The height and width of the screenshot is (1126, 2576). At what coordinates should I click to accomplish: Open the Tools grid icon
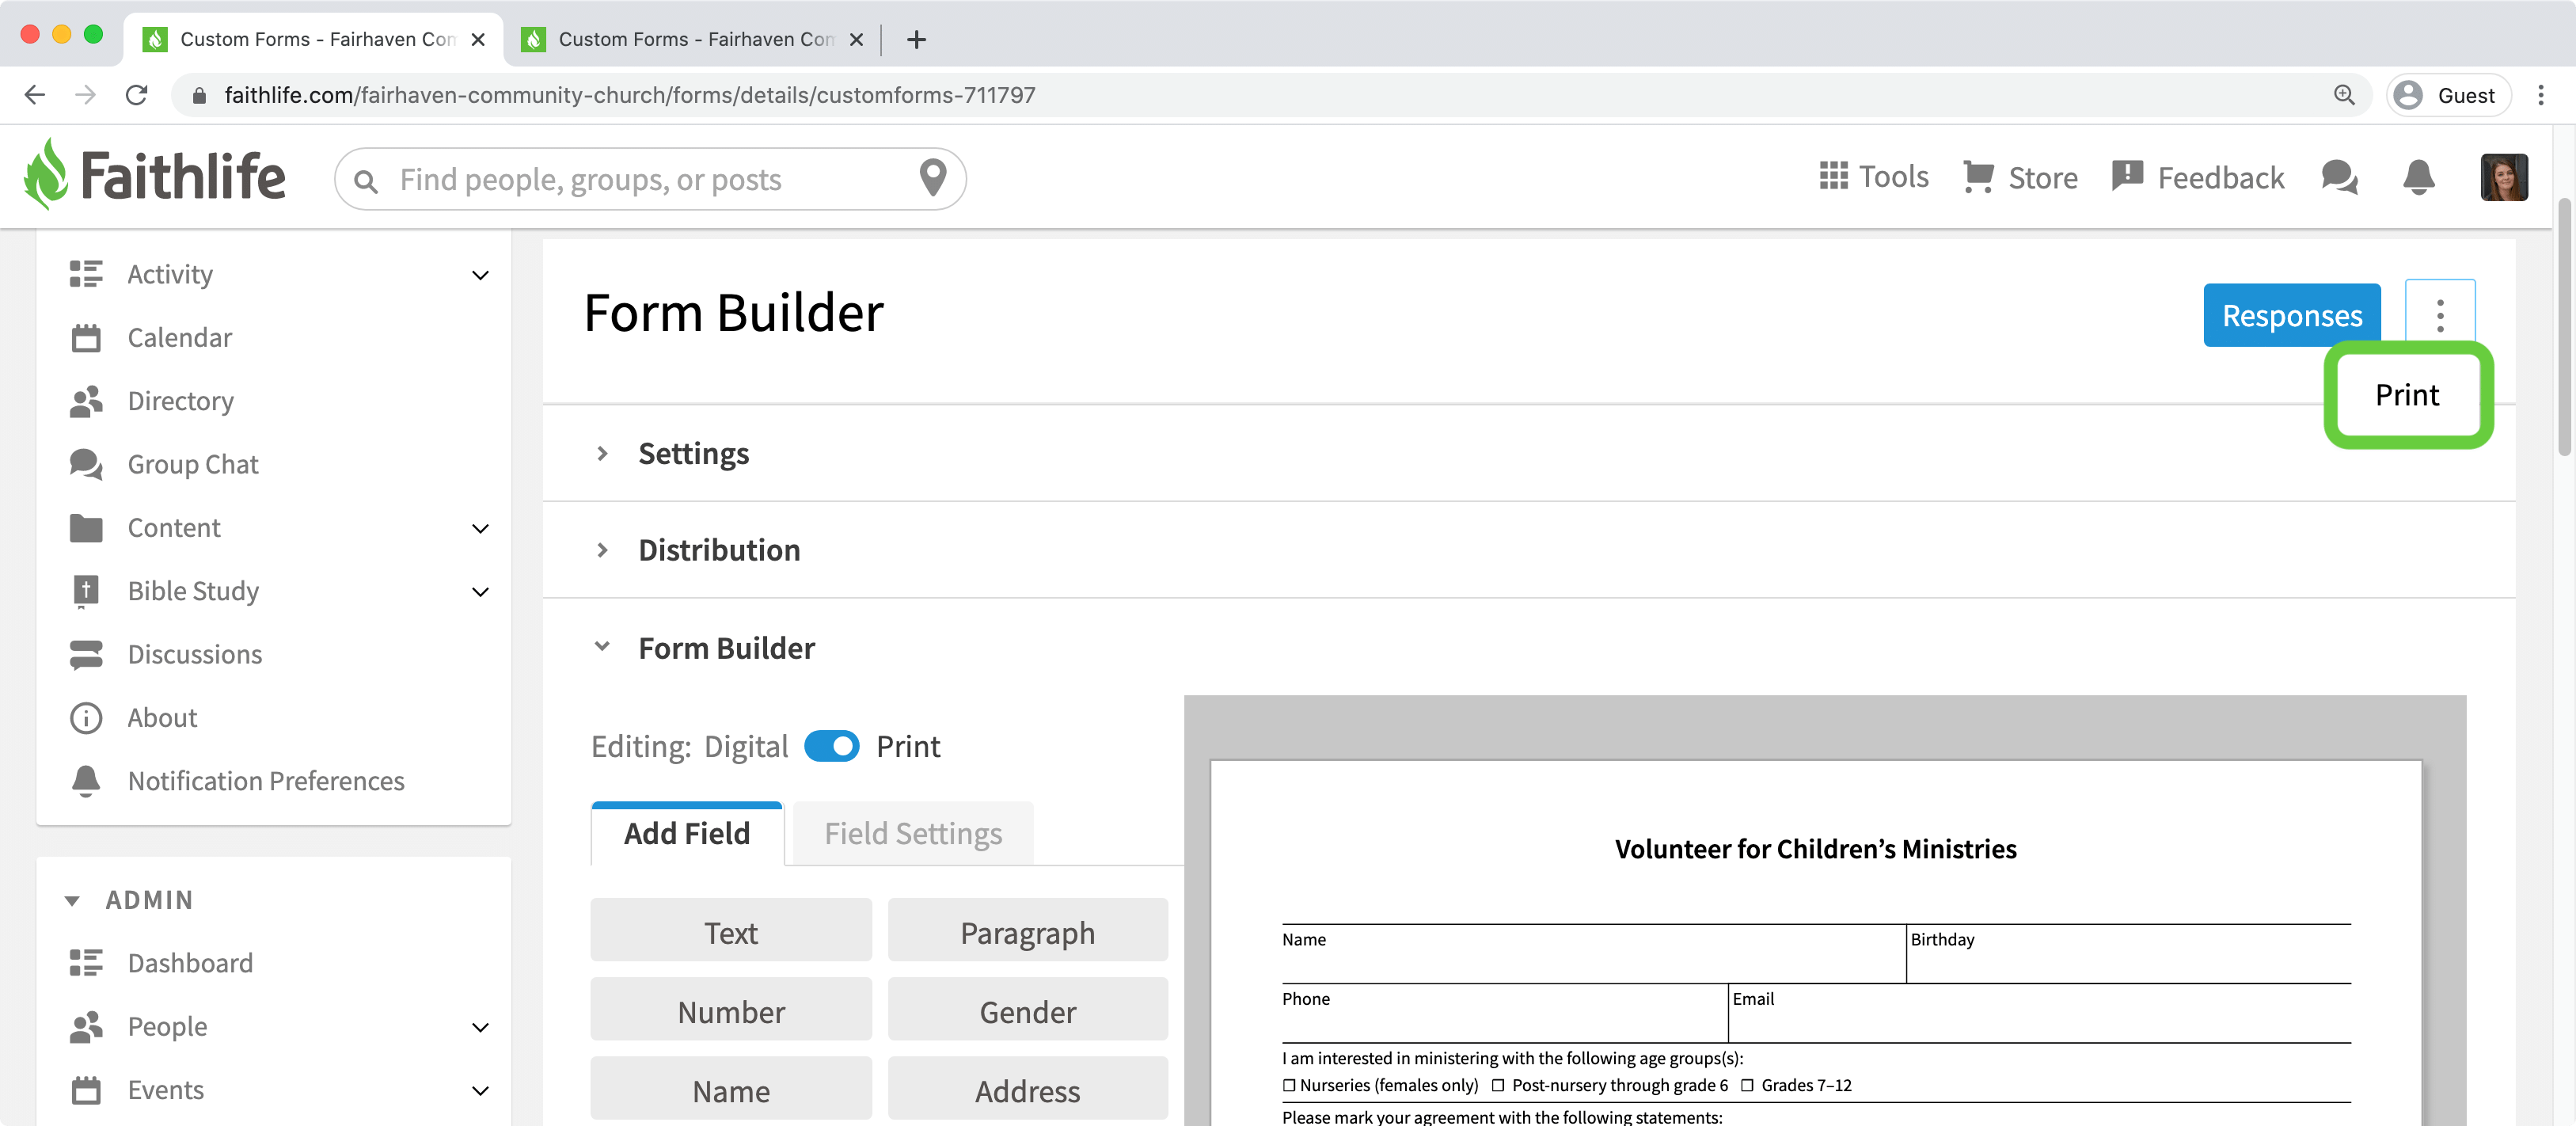[x=1833, y=176]
